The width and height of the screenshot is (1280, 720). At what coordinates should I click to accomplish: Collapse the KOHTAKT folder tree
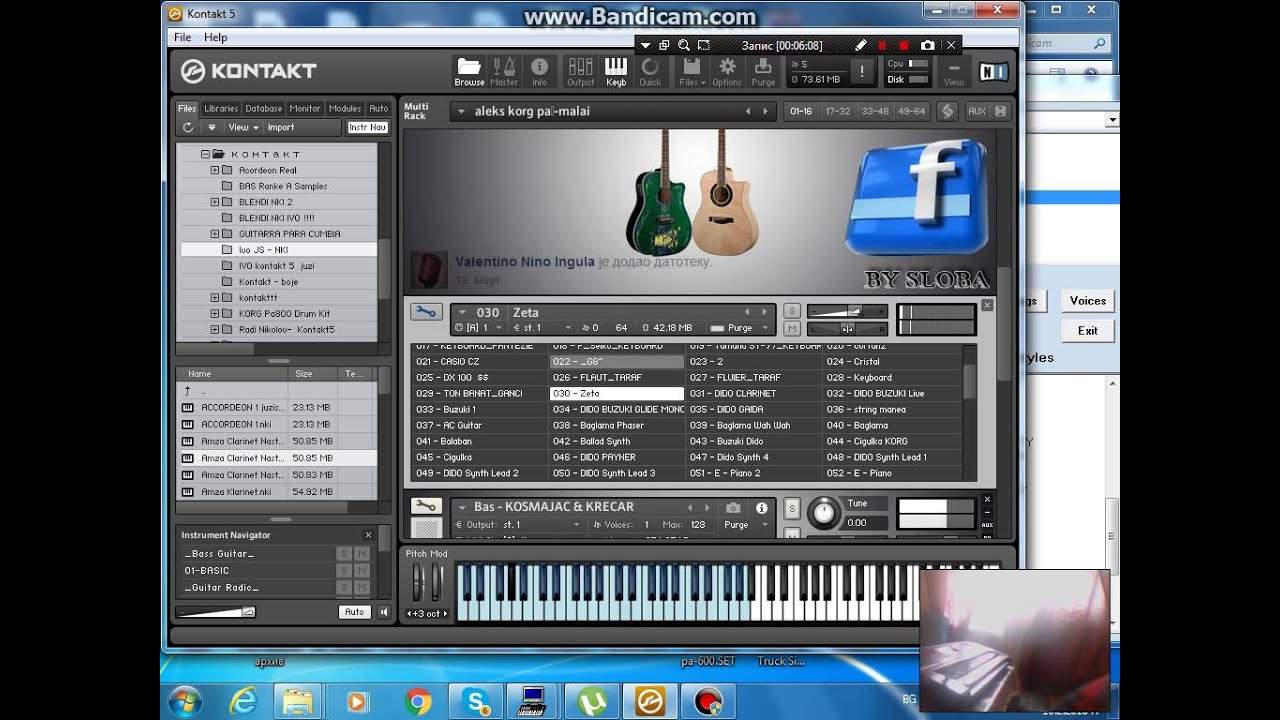(x=205, y=154)
